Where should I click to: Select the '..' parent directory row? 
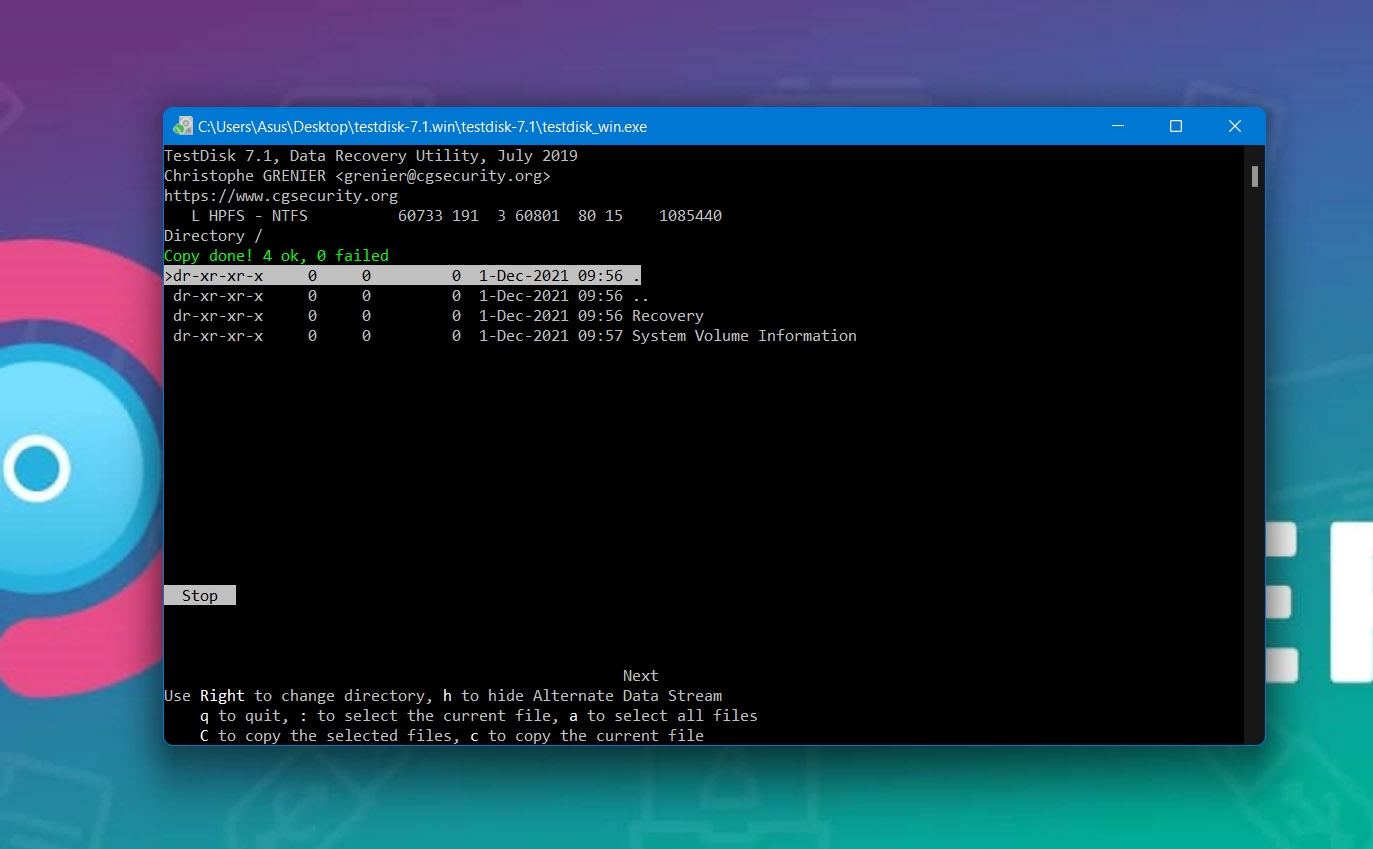[x=411, y=296]
